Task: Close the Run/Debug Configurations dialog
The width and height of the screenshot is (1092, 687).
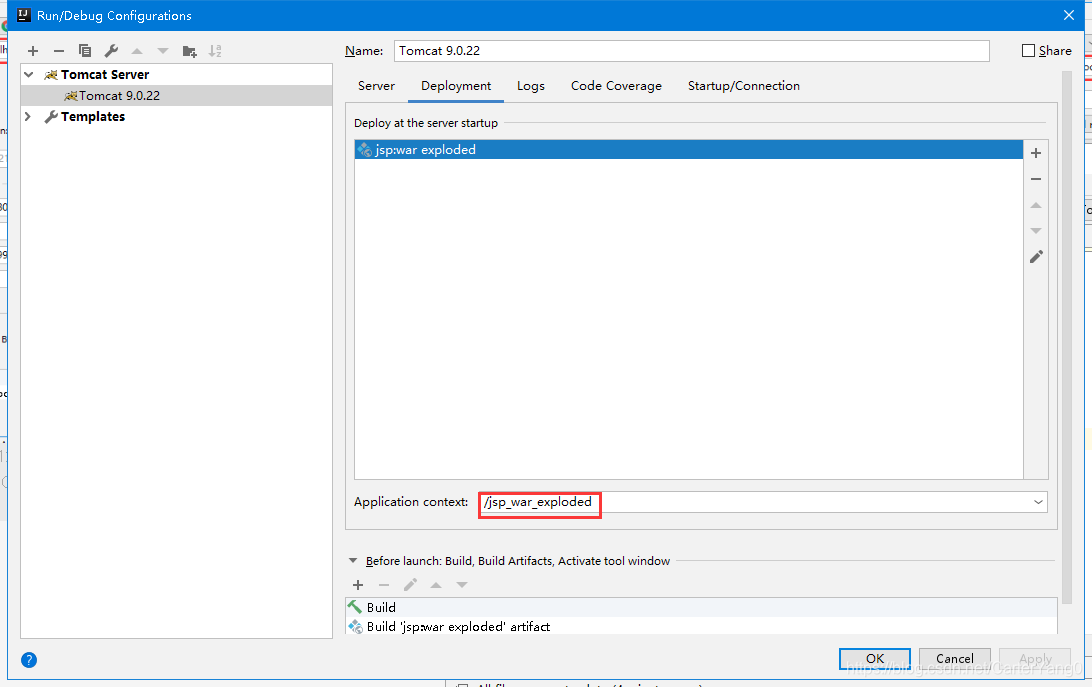Action: [1069, 15]
